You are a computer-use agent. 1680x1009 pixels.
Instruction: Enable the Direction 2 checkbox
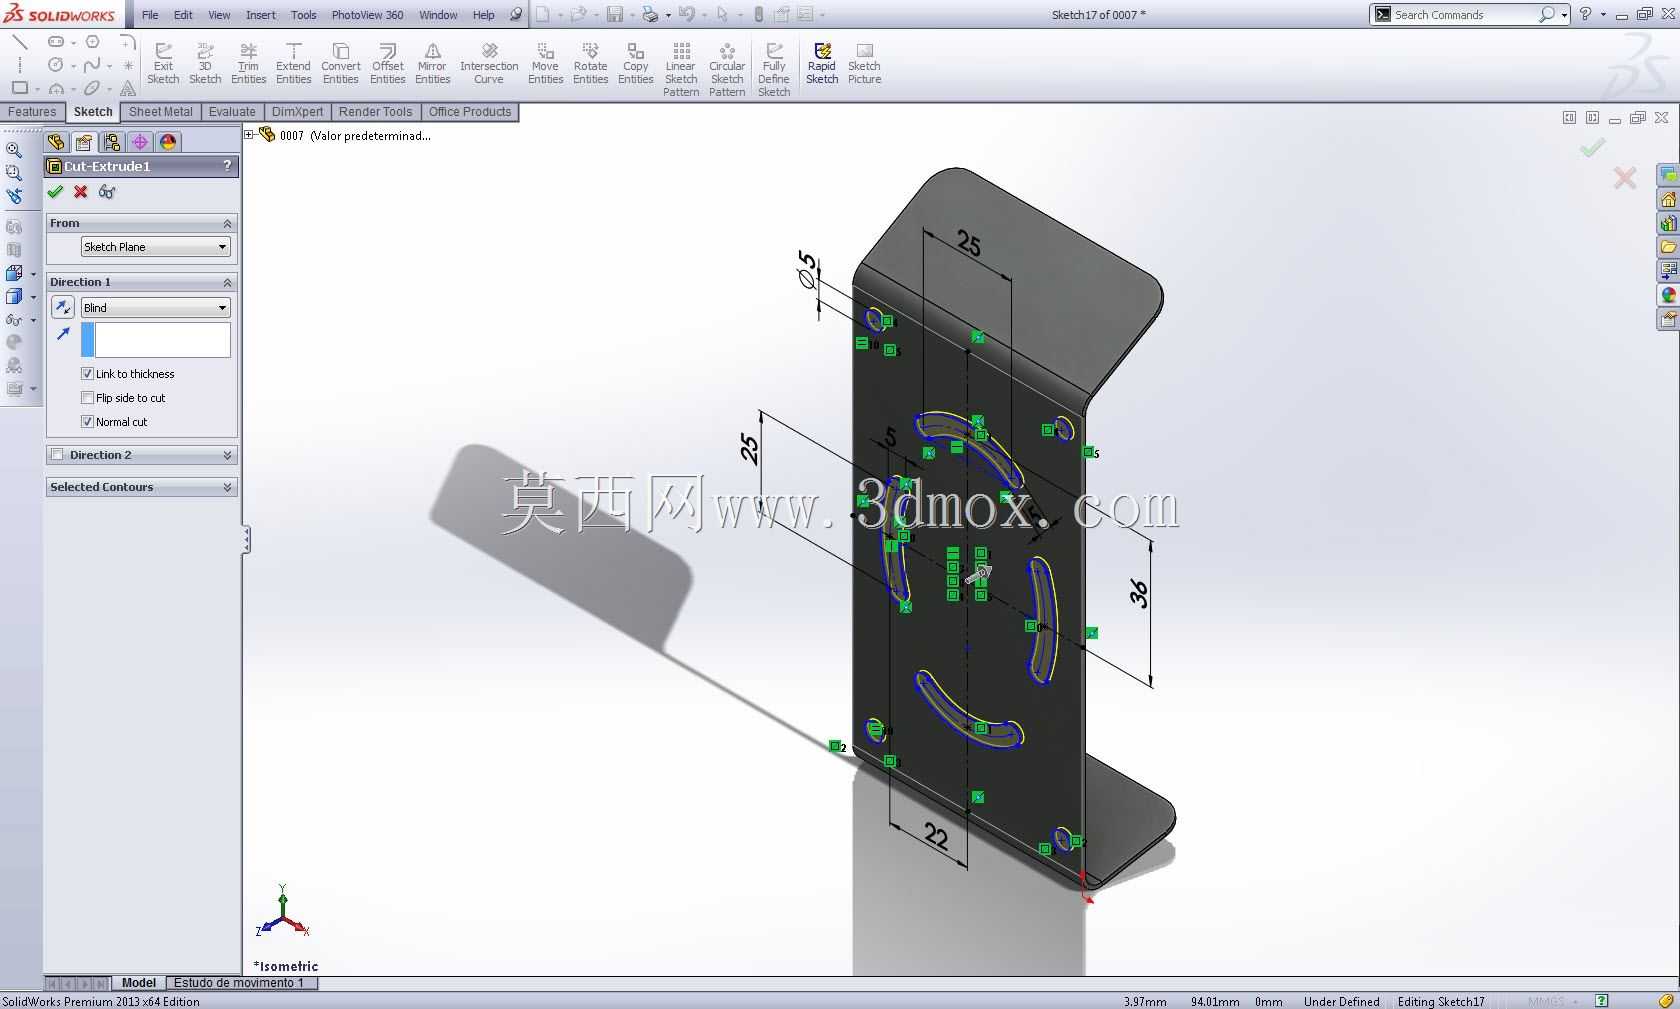pos(57,455)
